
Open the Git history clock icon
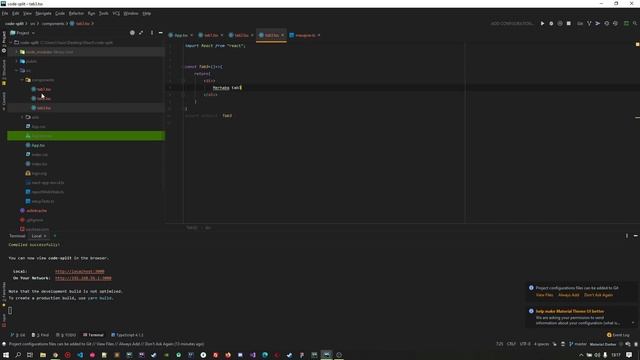(x=607, y=24)
